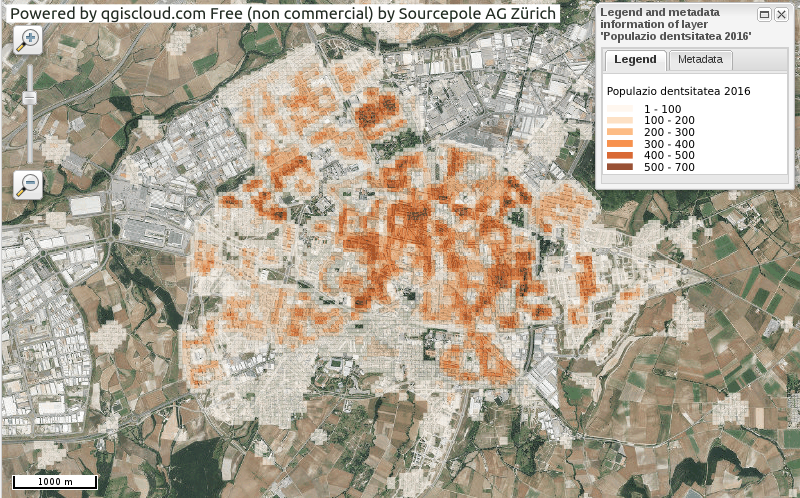Click the 200 - 300 legend color swatch
Screen dimensions: 800x498
(620, 132)
